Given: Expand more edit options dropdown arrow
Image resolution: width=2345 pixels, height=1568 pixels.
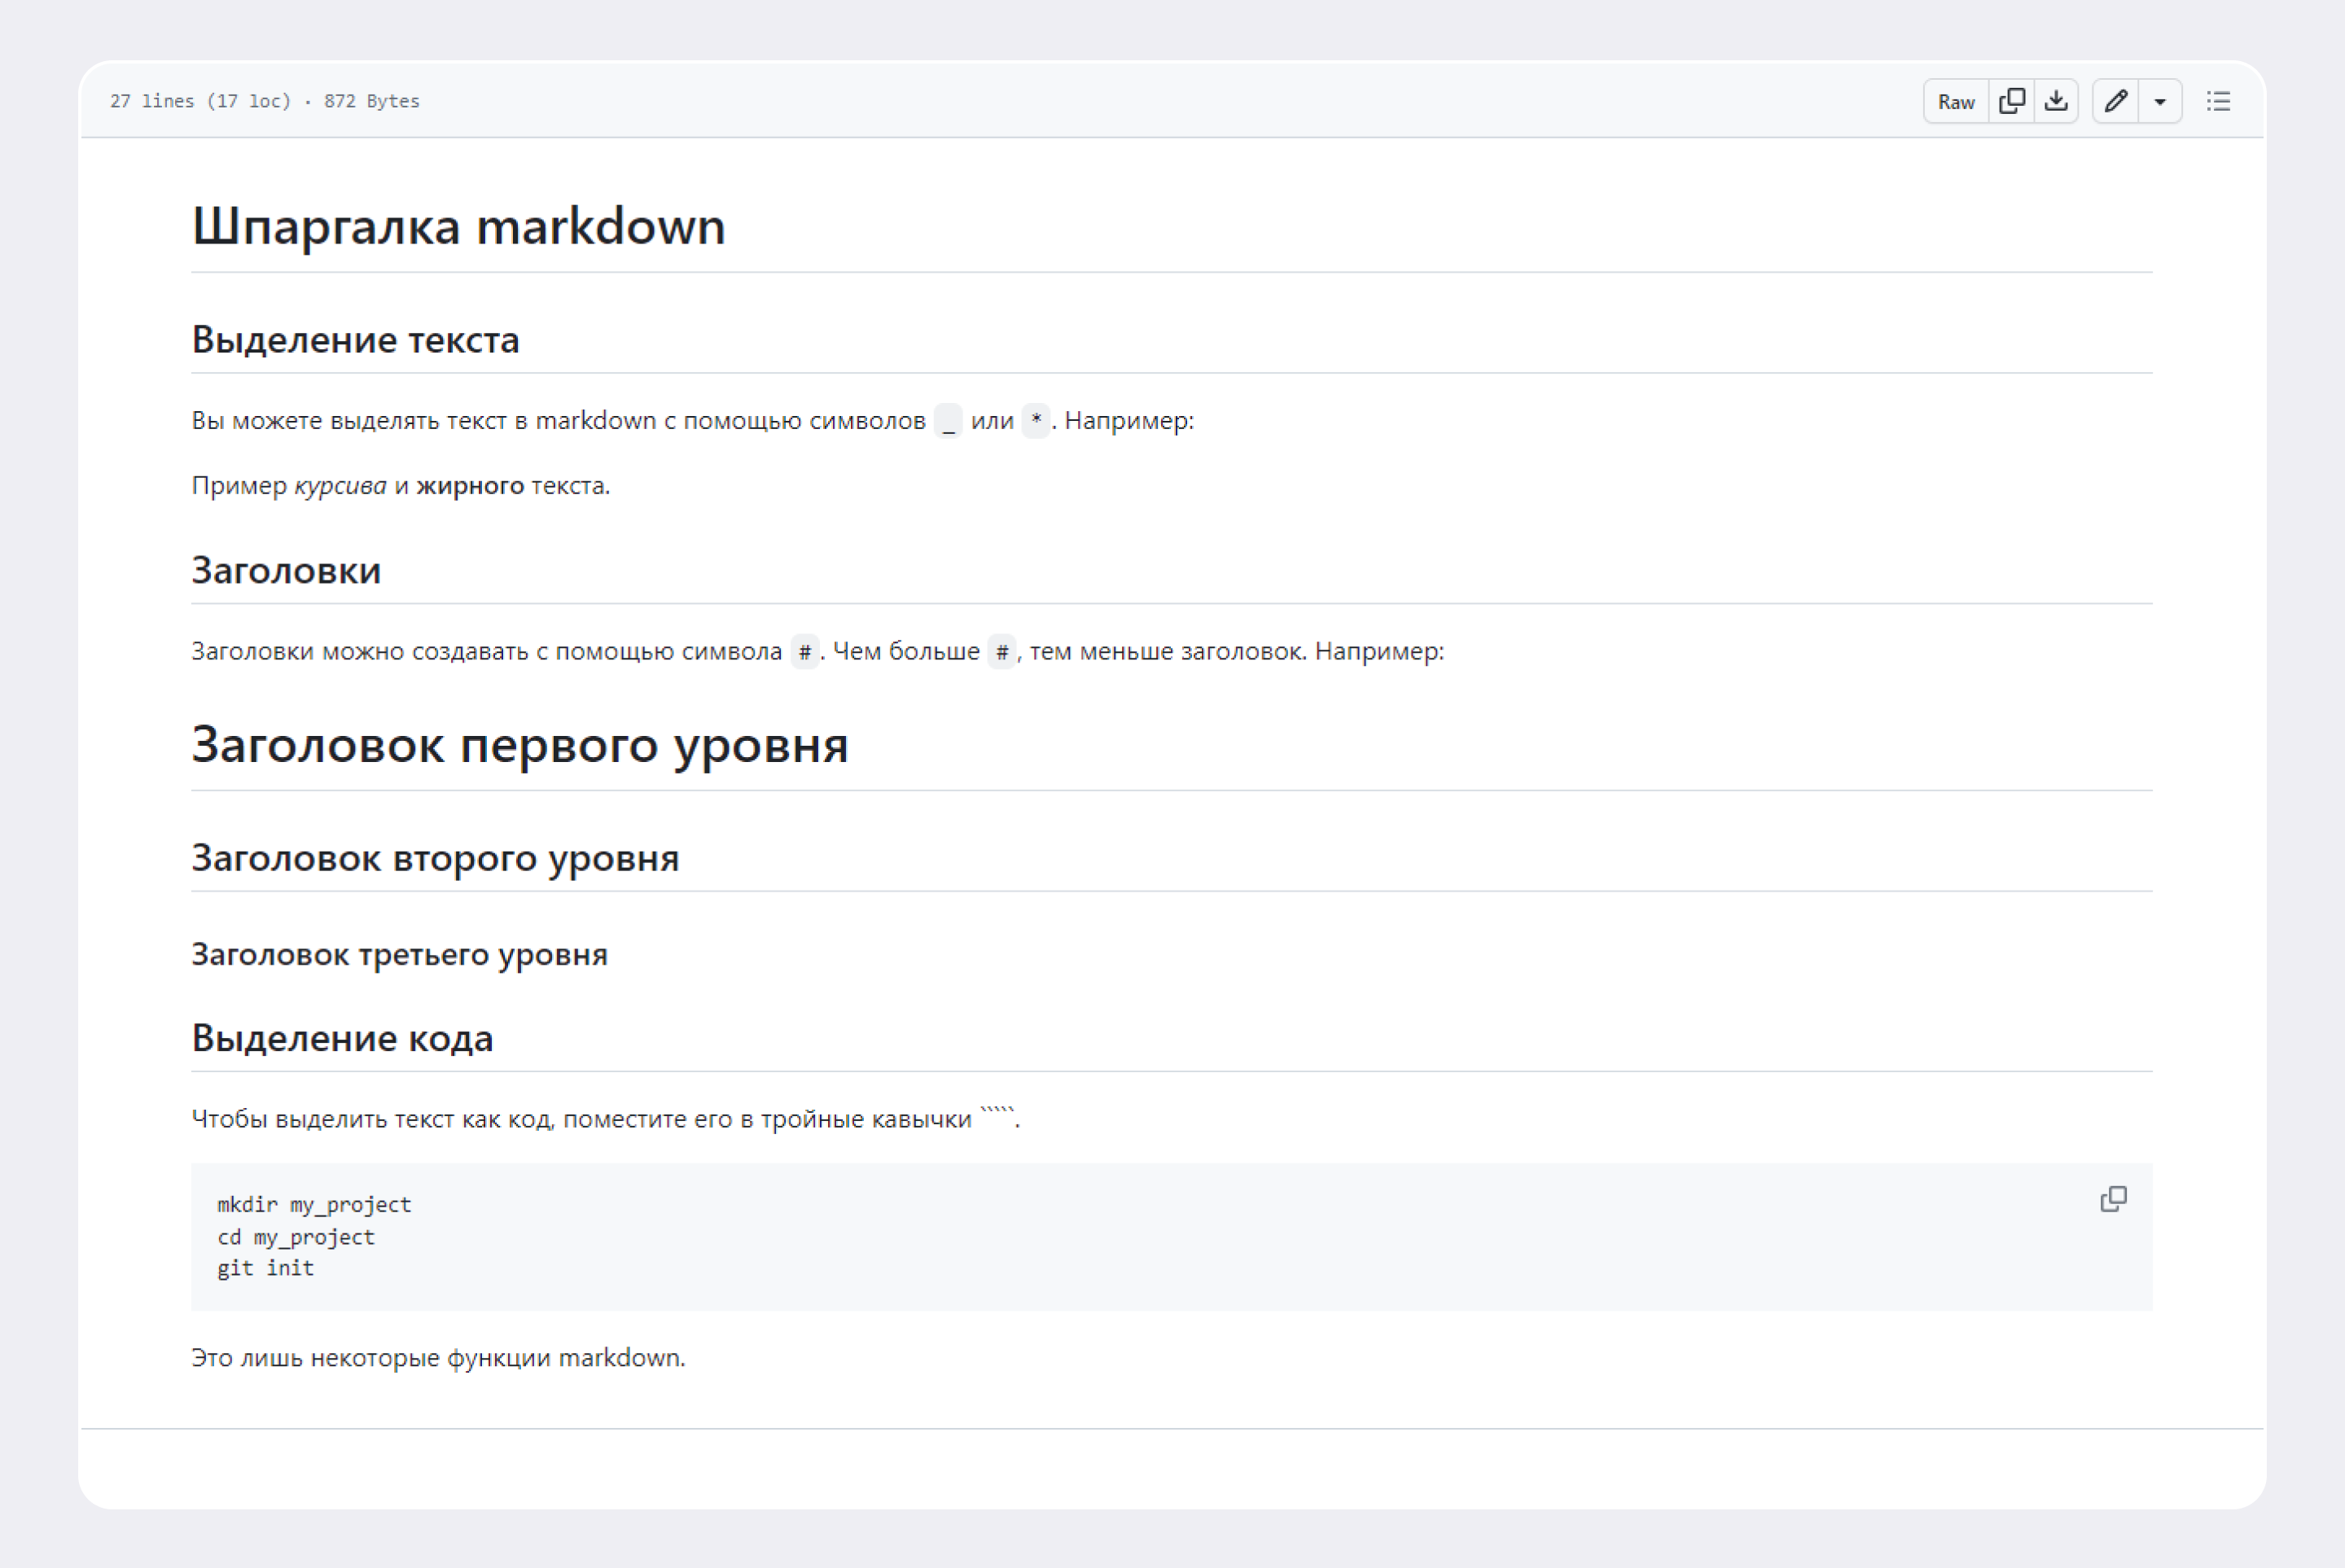Looking at the screenshot, I should click(2160, 101).
